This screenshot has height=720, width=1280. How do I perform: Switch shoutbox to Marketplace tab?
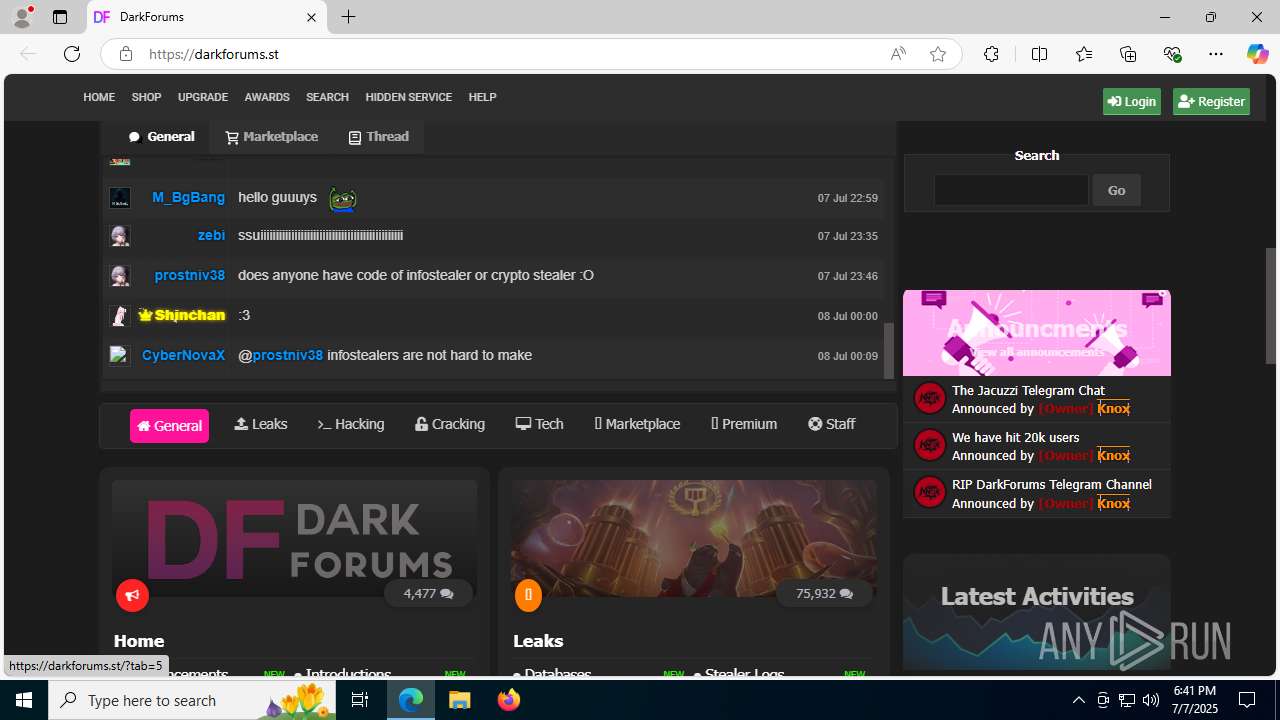pyautogui.click(x=271, y=137)
